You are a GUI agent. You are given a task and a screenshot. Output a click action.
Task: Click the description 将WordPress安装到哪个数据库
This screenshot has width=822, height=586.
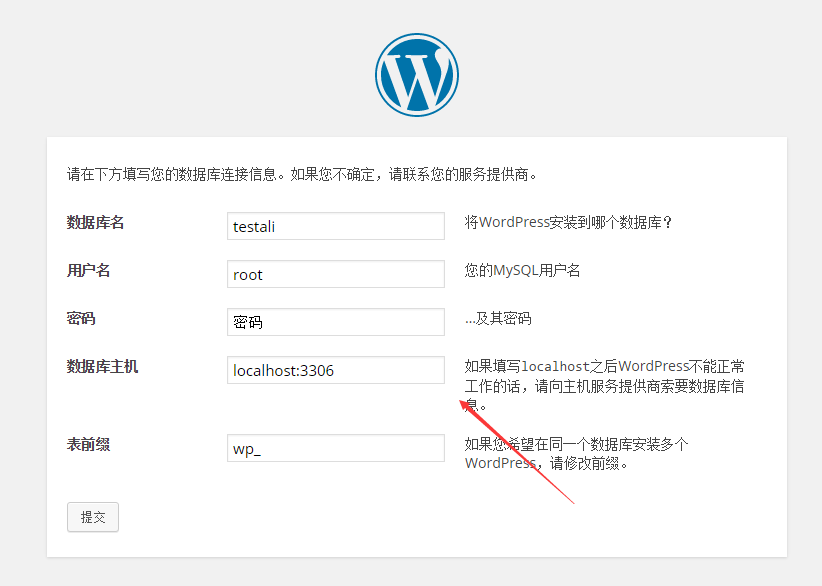pos(568,223)
